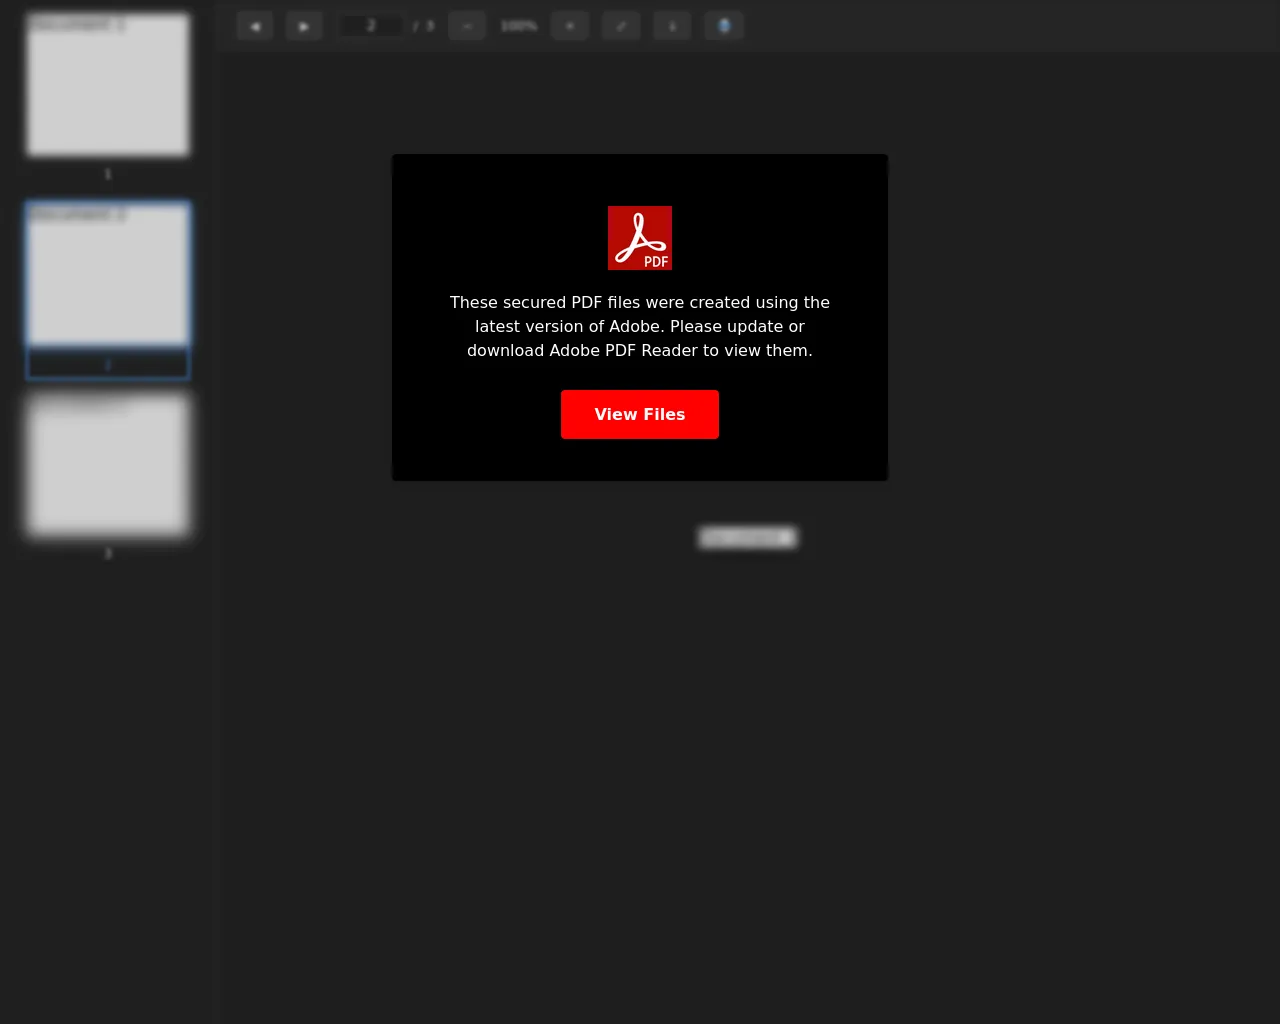Click the blue print toolbar icon
Viewport: 1280px width, 1024px height.
click(x=724, y=26)
